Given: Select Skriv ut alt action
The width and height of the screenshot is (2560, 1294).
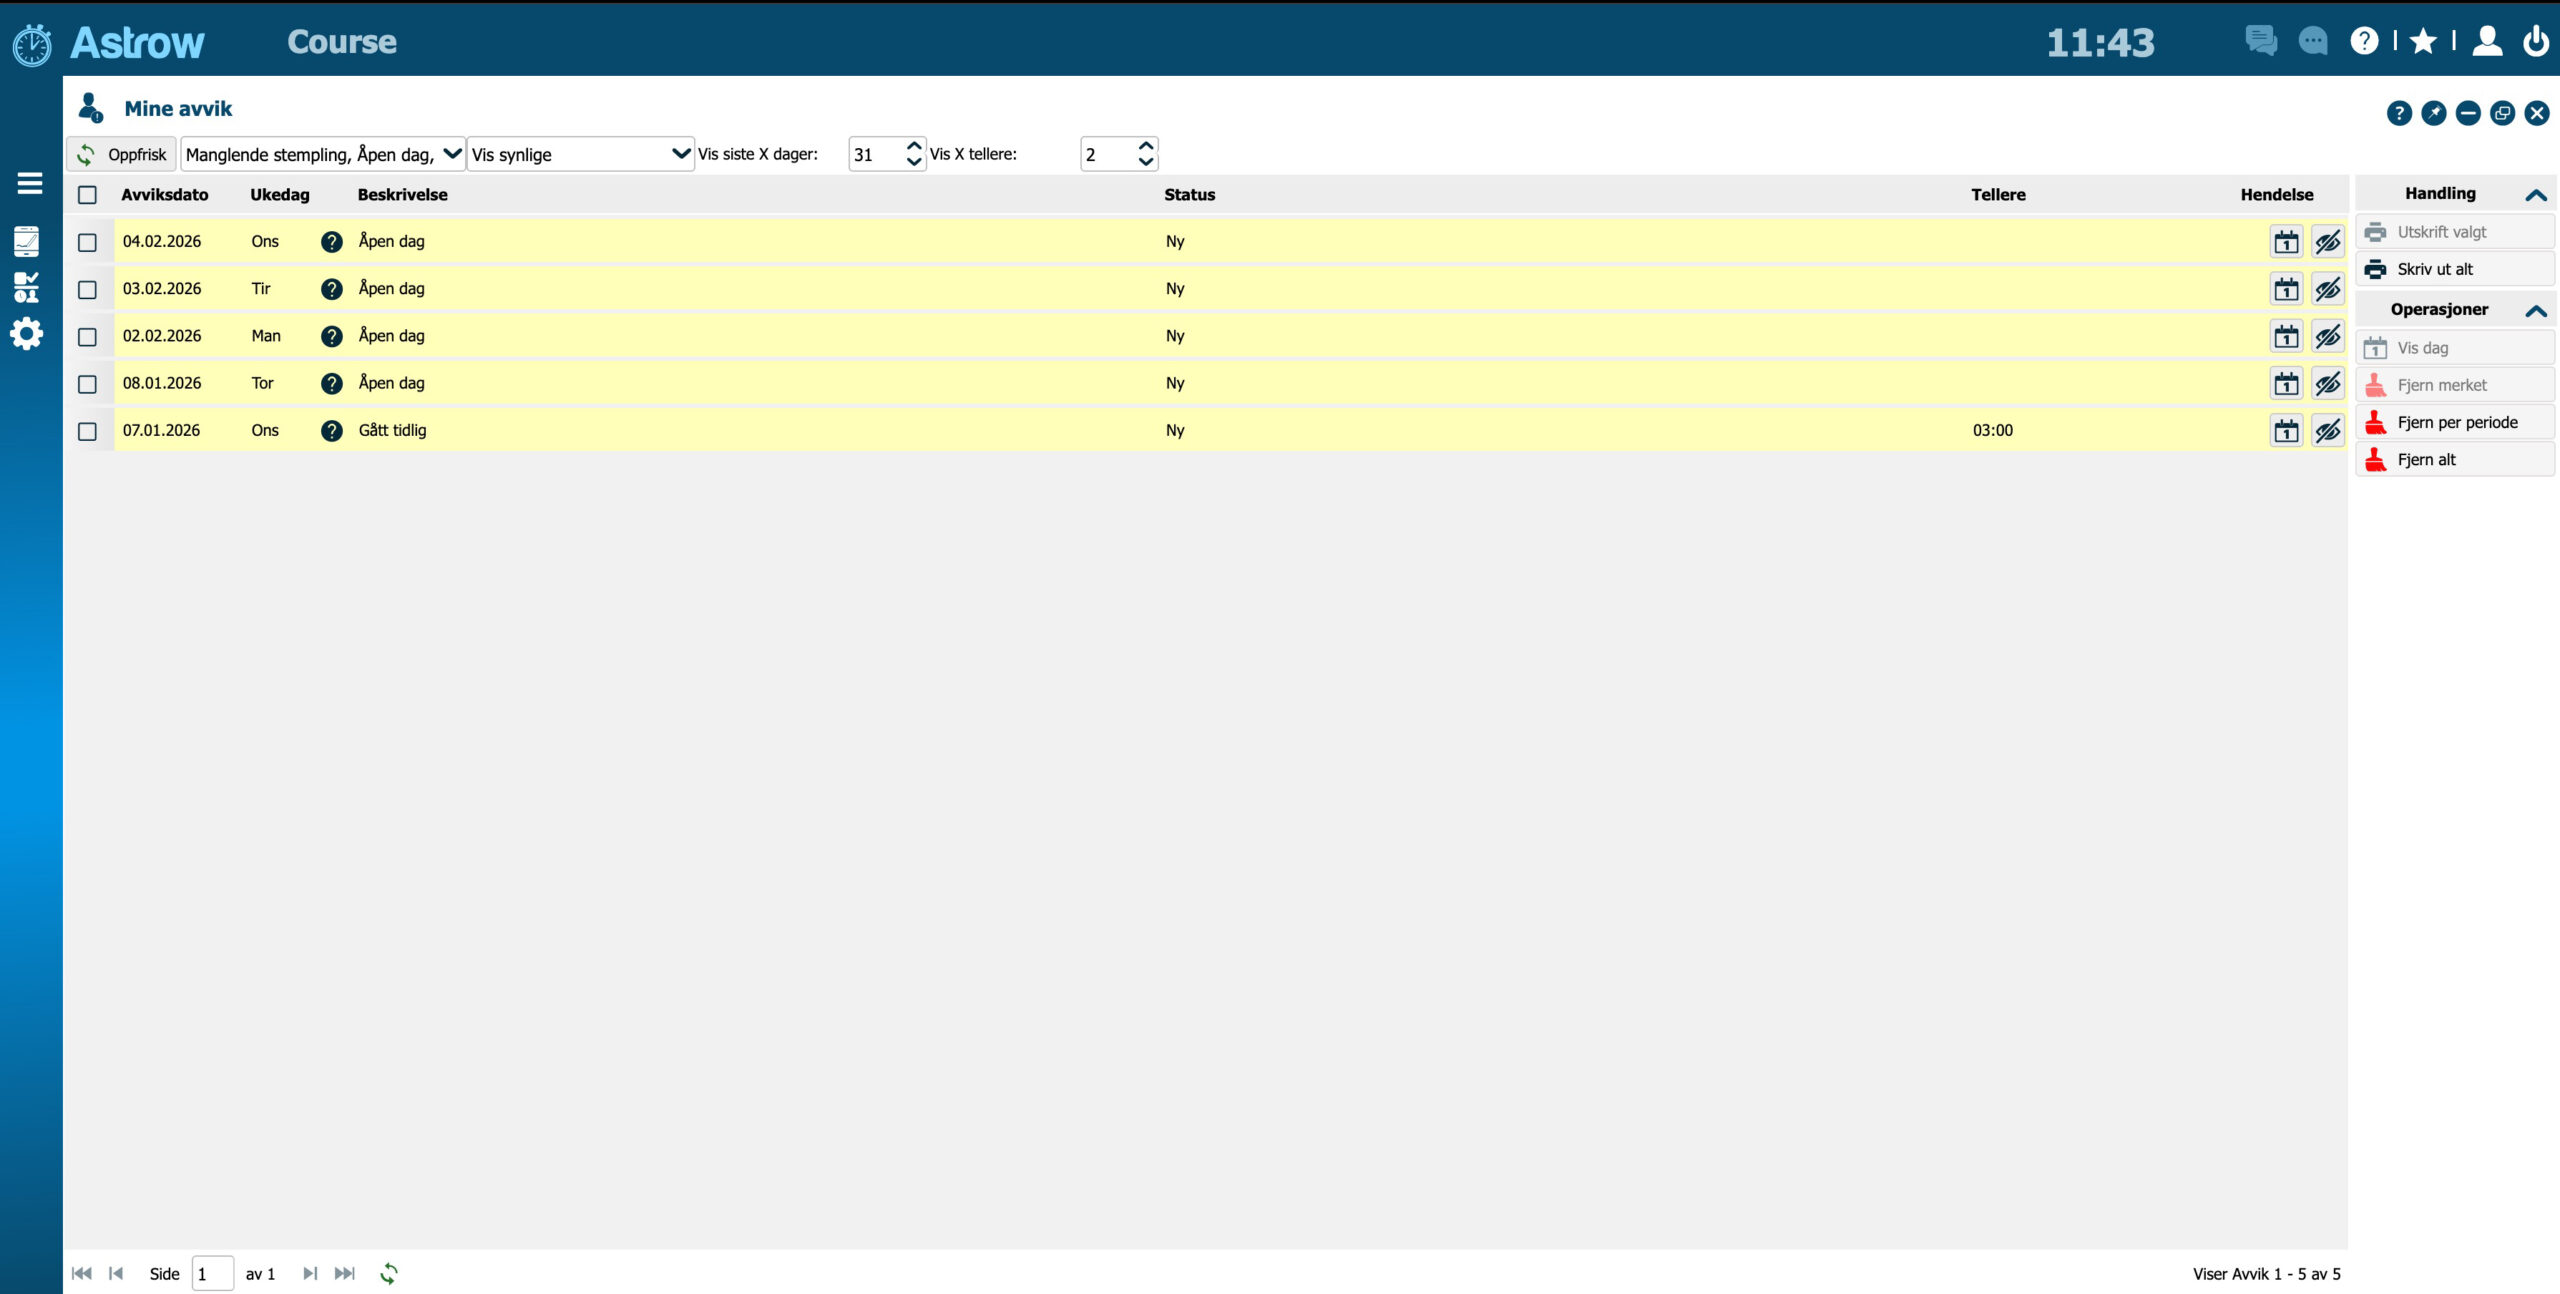Looking at the screenshot, I should (2434, 269).
